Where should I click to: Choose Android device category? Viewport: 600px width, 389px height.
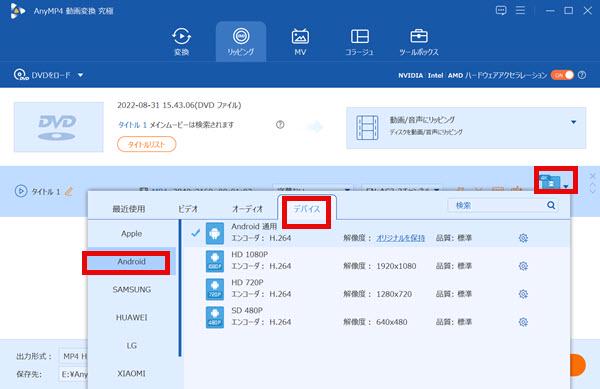(x=132, y=262)
